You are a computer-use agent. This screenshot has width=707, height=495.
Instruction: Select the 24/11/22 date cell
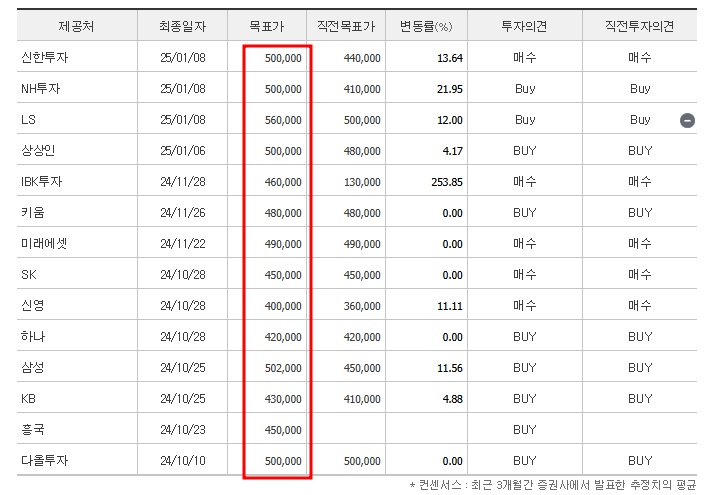click(x=183, y=244)
